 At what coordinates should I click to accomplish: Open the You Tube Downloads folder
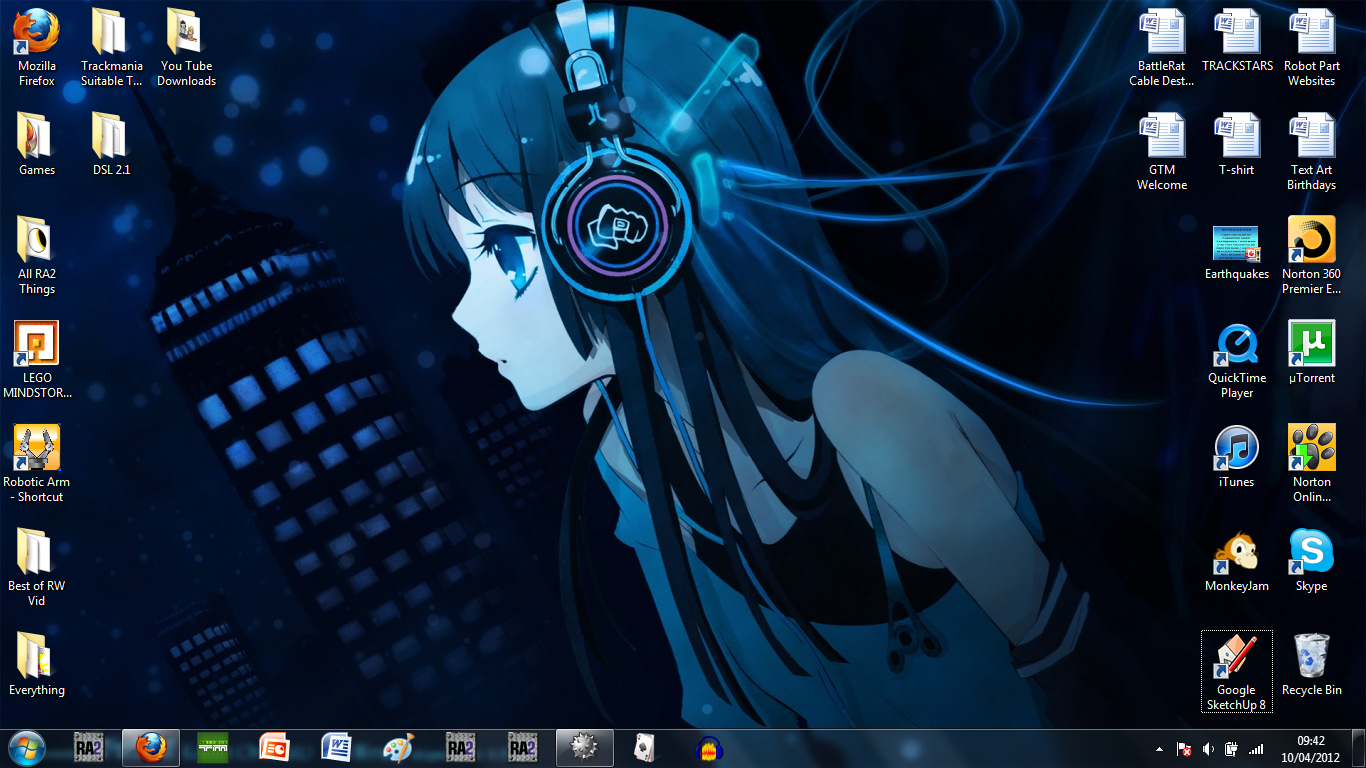click(x=186, y=48)
